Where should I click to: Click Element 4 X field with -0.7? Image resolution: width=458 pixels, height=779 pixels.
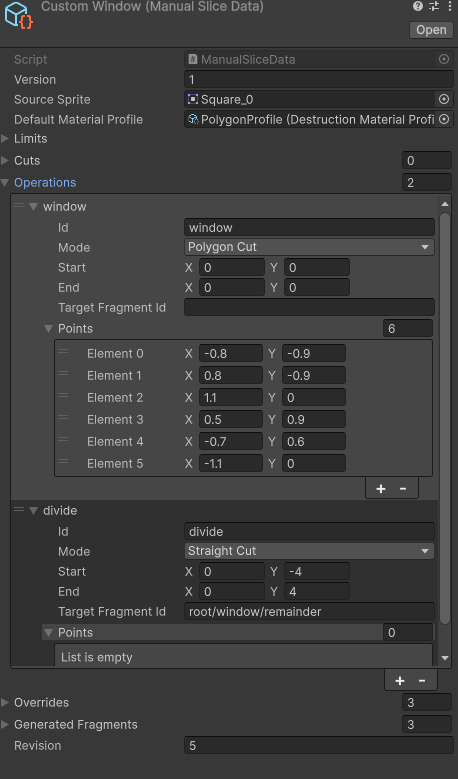(x=231, y=441)
